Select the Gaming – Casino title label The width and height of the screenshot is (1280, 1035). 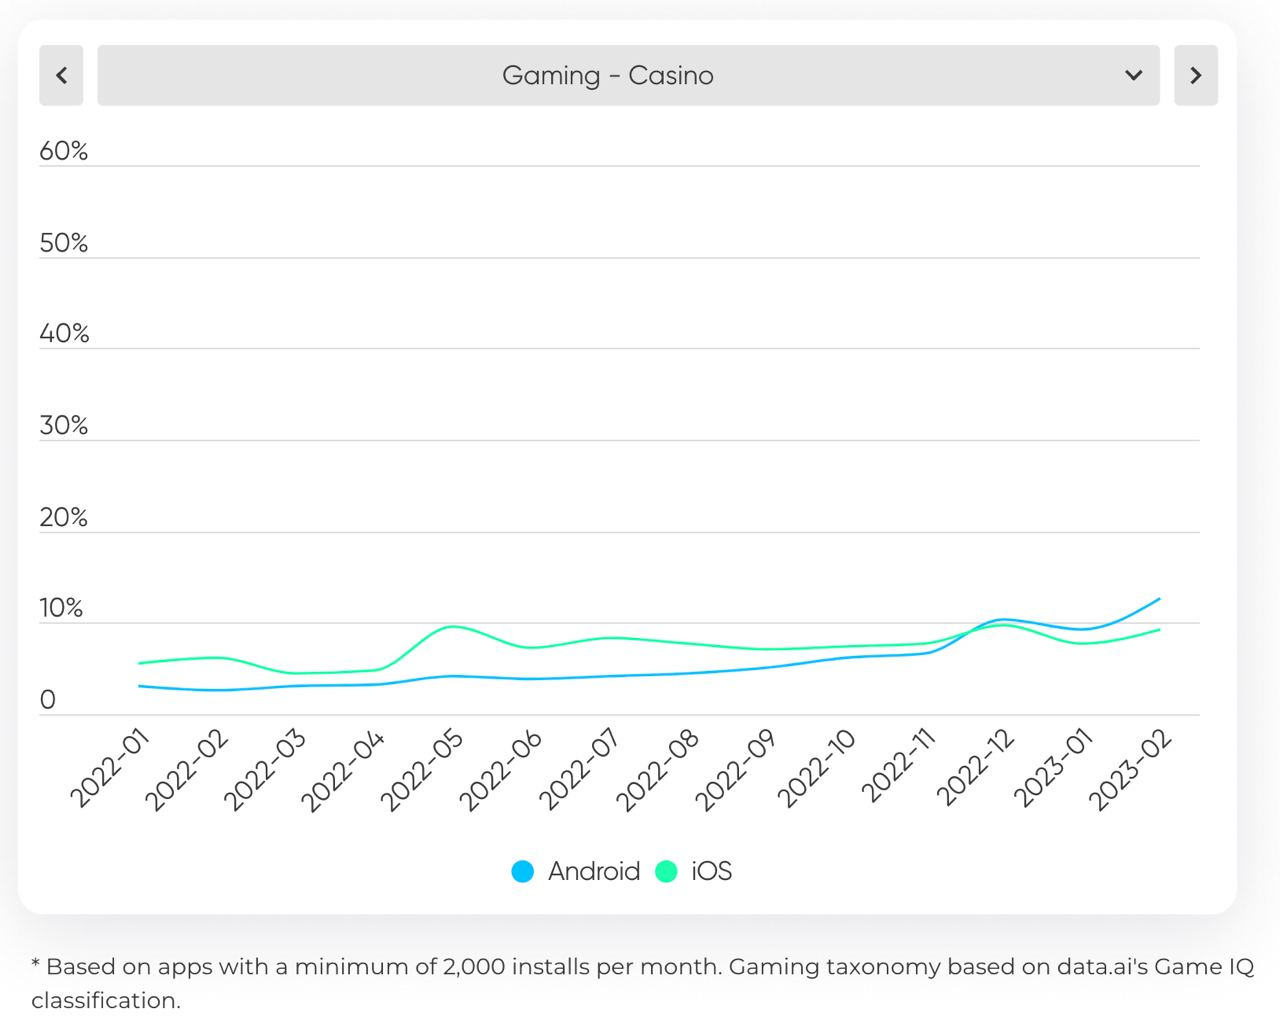click(608, 75)
